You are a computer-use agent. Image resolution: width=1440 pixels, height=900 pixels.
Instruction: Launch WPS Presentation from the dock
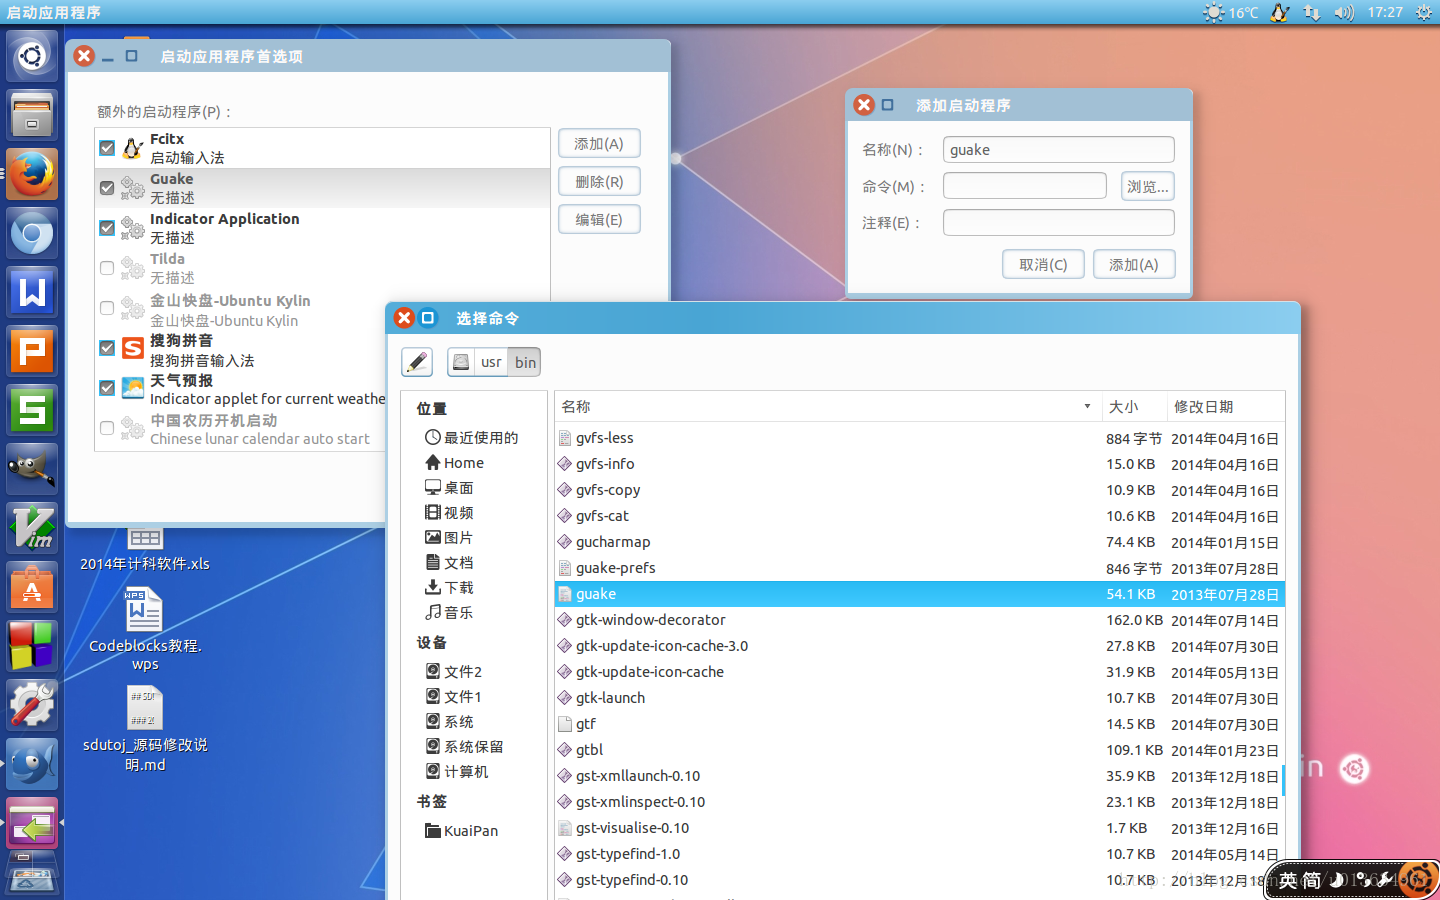pos(32,351)
